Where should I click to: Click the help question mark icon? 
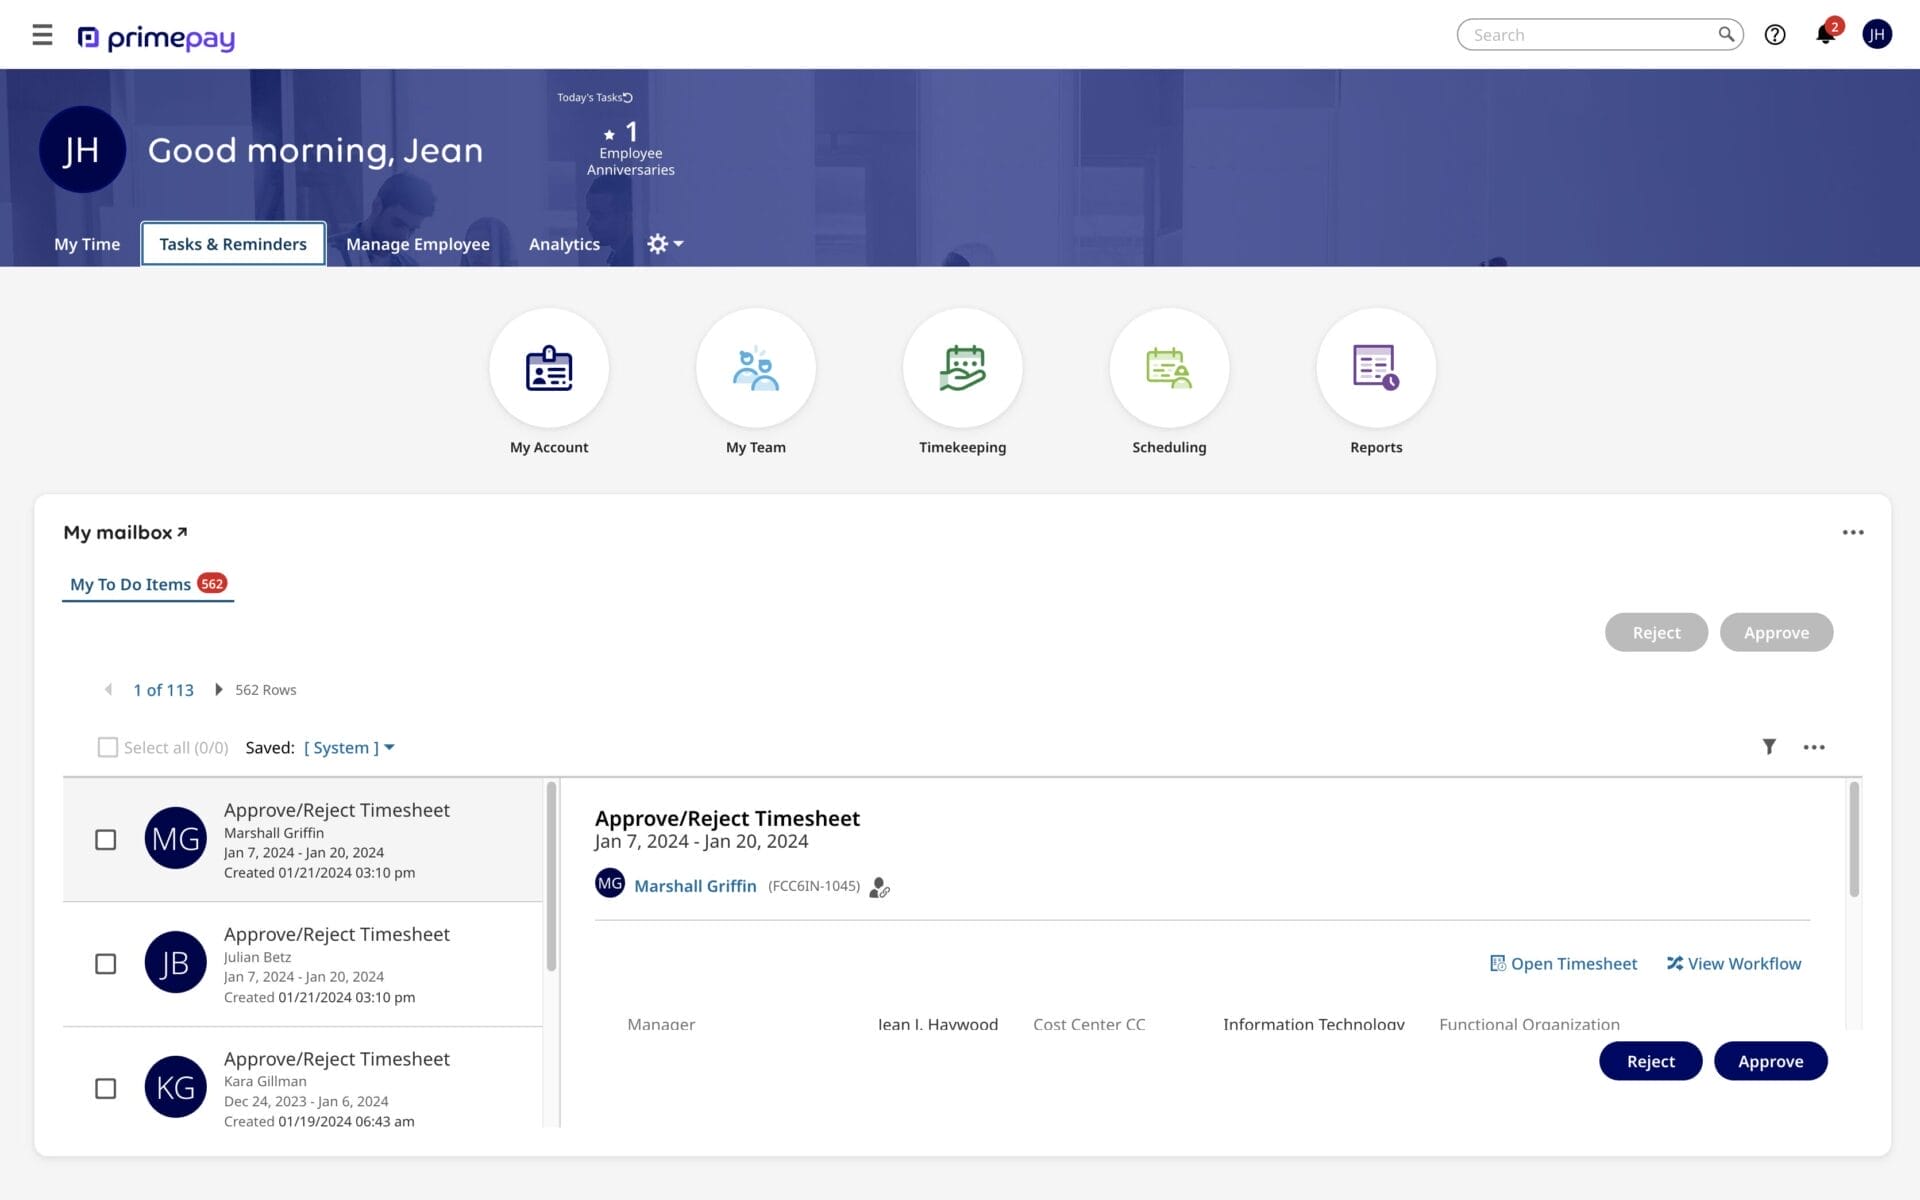[x=1776, y=35]
